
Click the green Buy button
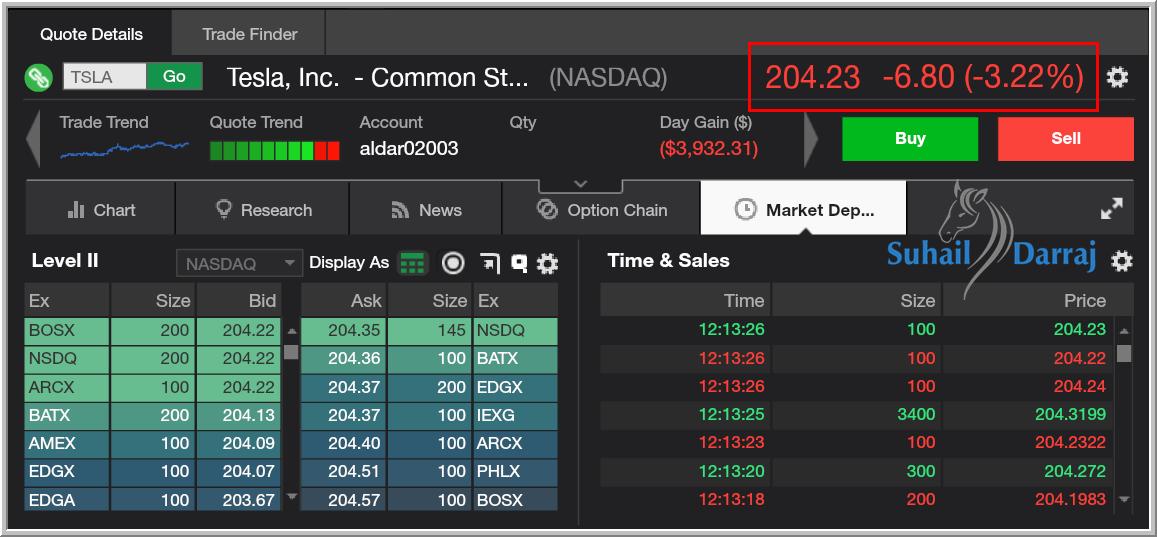pyautogui.click(x=910, y=139)
